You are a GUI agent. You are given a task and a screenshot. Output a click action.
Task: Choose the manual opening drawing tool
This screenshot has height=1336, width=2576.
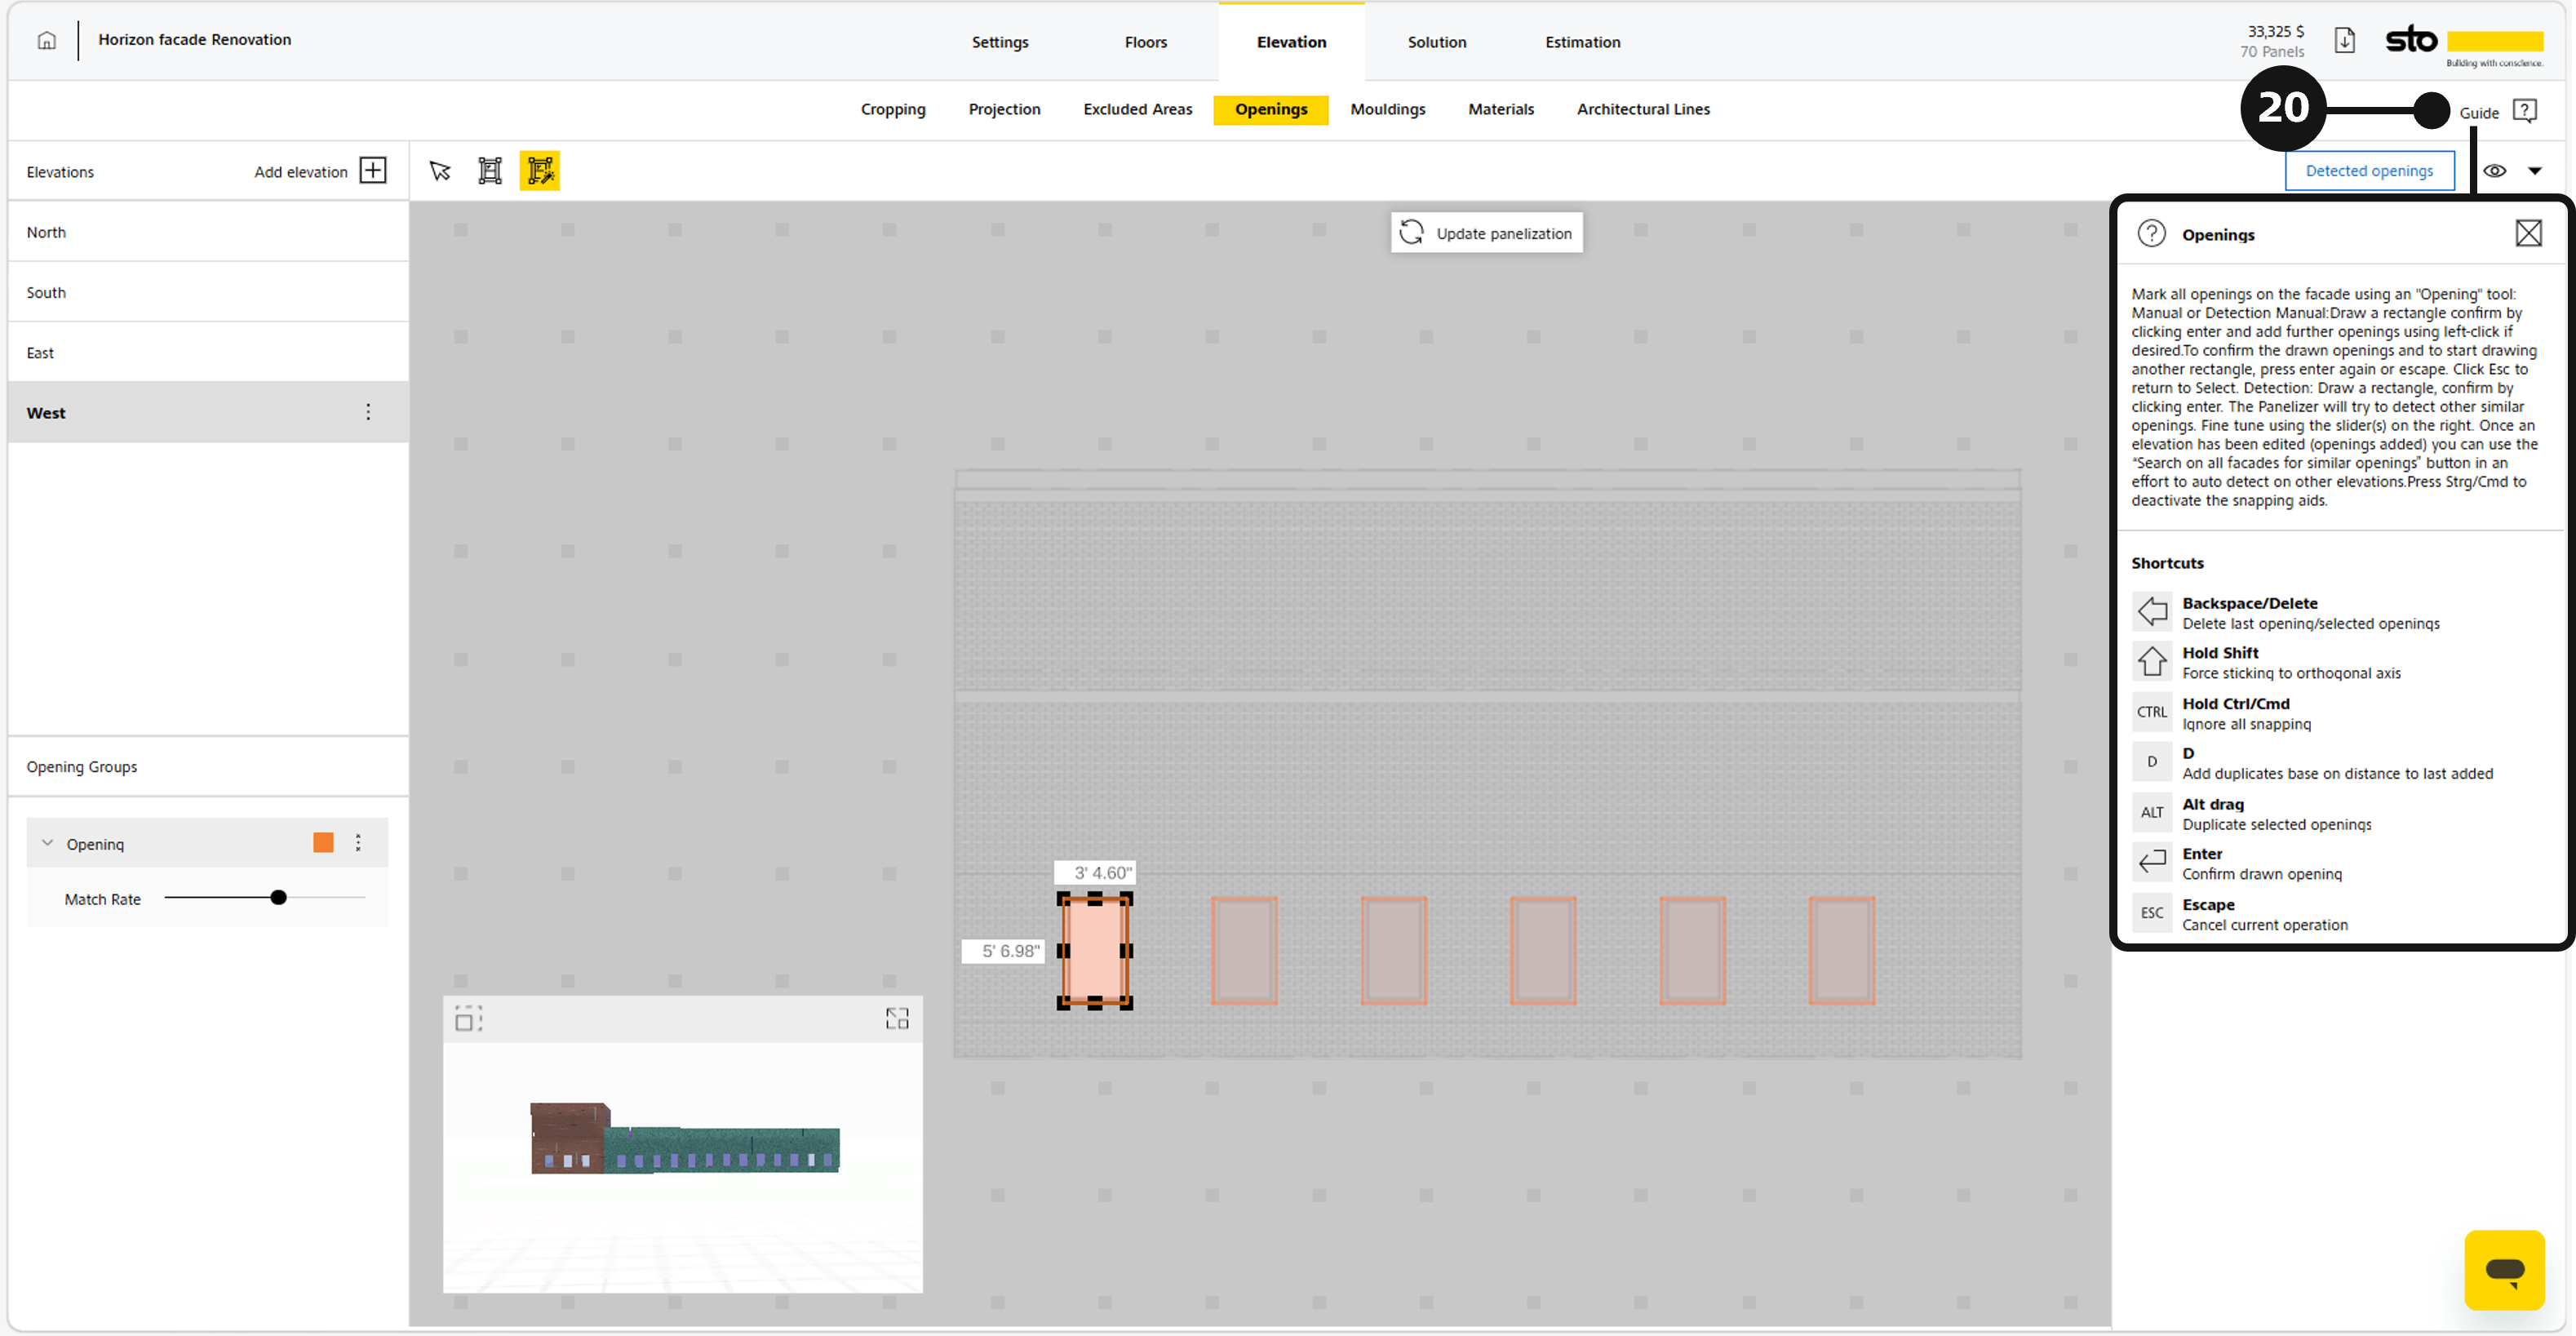490,171
